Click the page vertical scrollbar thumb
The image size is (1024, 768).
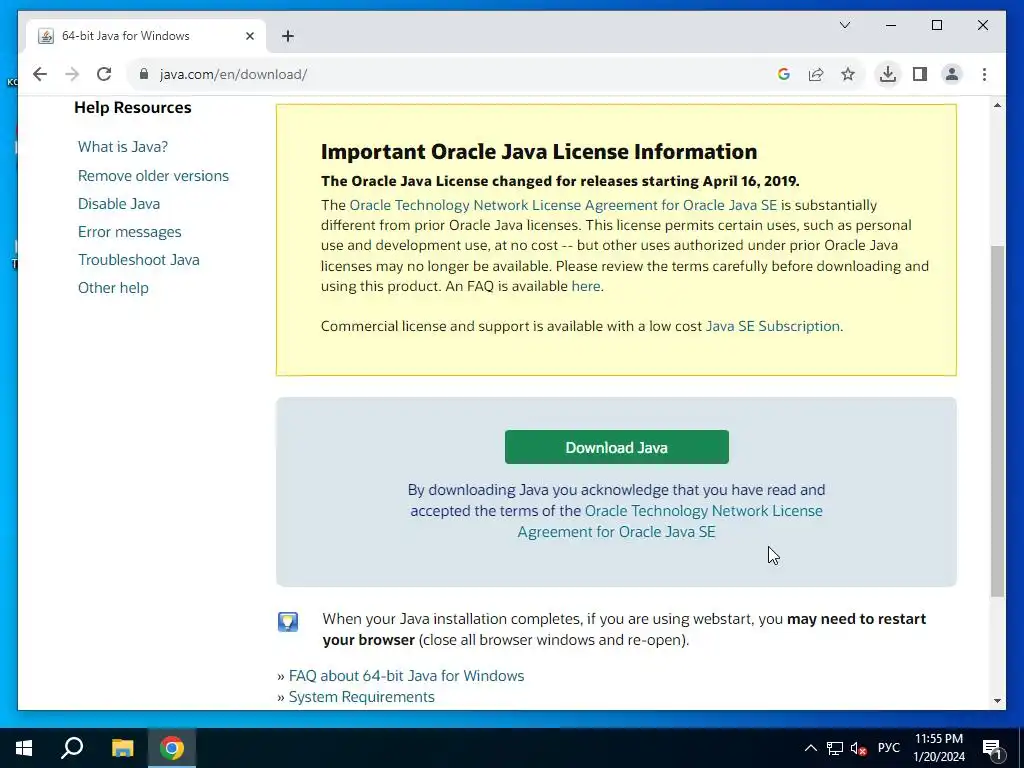(997, 421)
